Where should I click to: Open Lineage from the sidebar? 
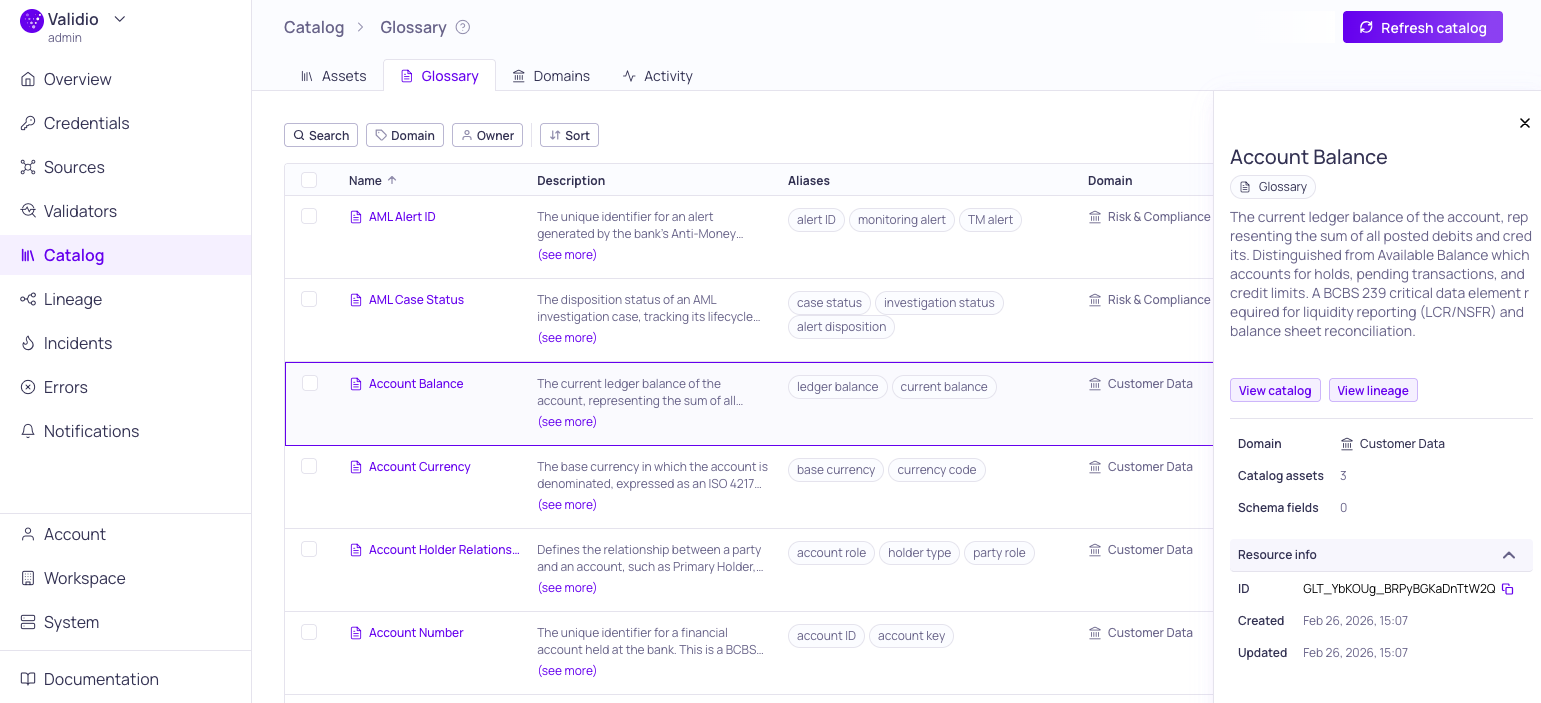72,299
